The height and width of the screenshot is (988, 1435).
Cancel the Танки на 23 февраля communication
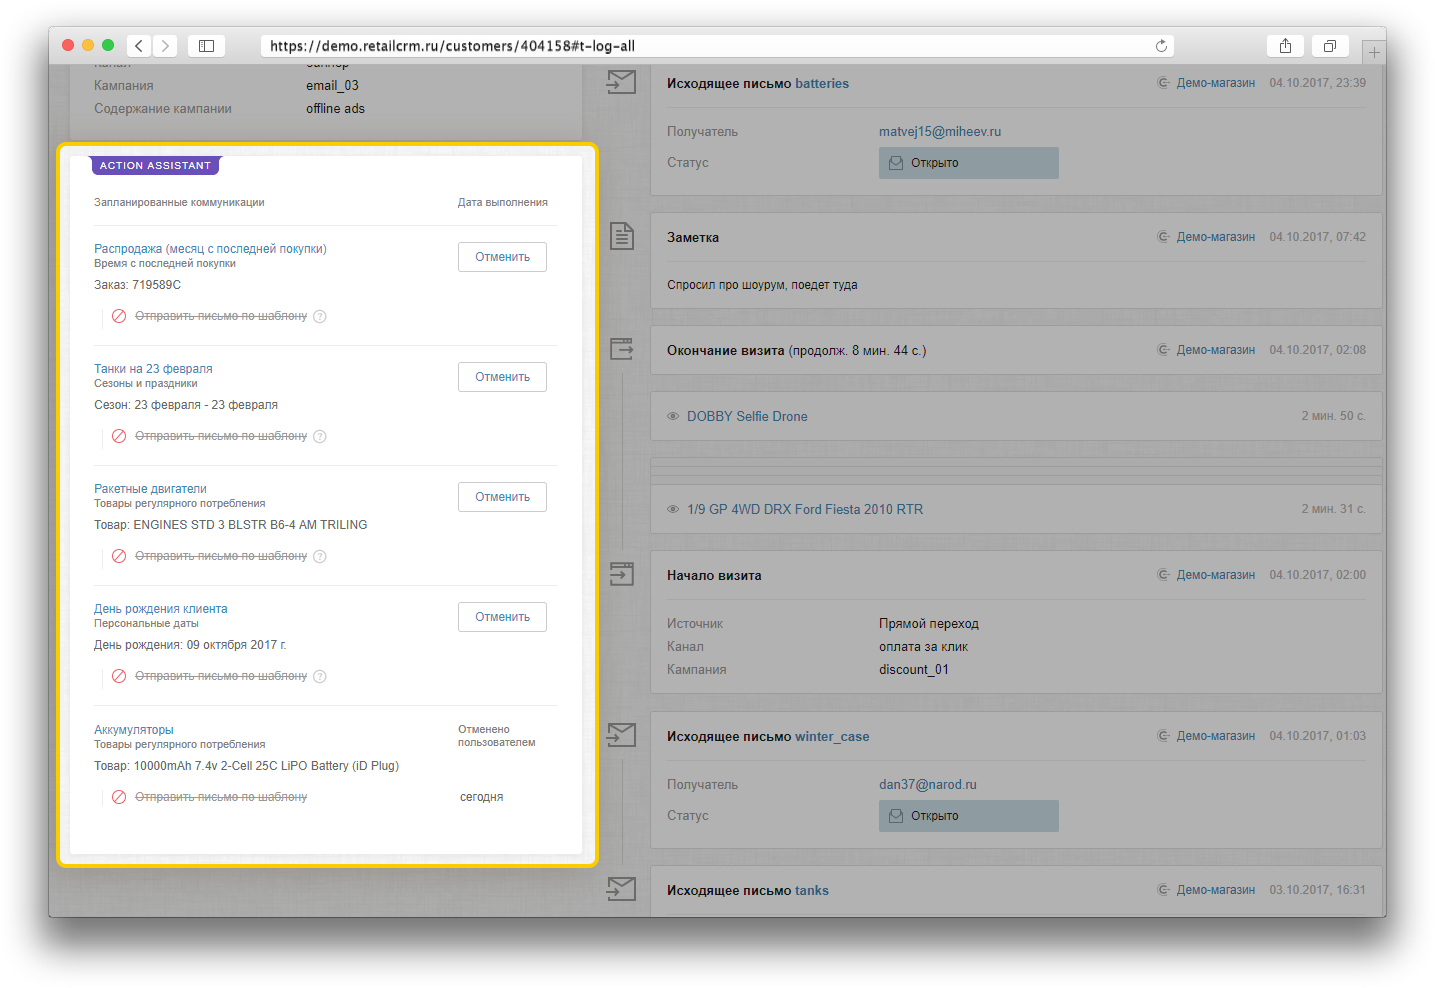[502, 377]
